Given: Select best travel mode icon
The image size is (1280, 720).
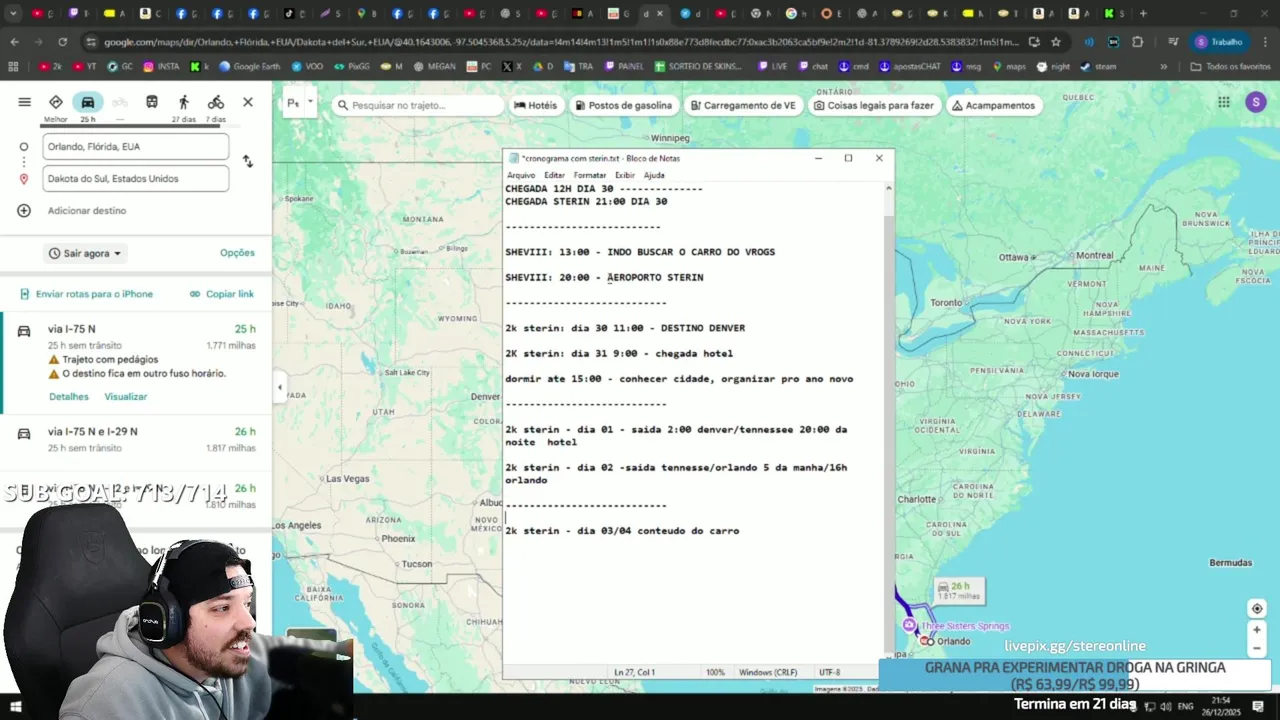Looking at the screenshot, I should pyautogui.click(x=56, y=102).
